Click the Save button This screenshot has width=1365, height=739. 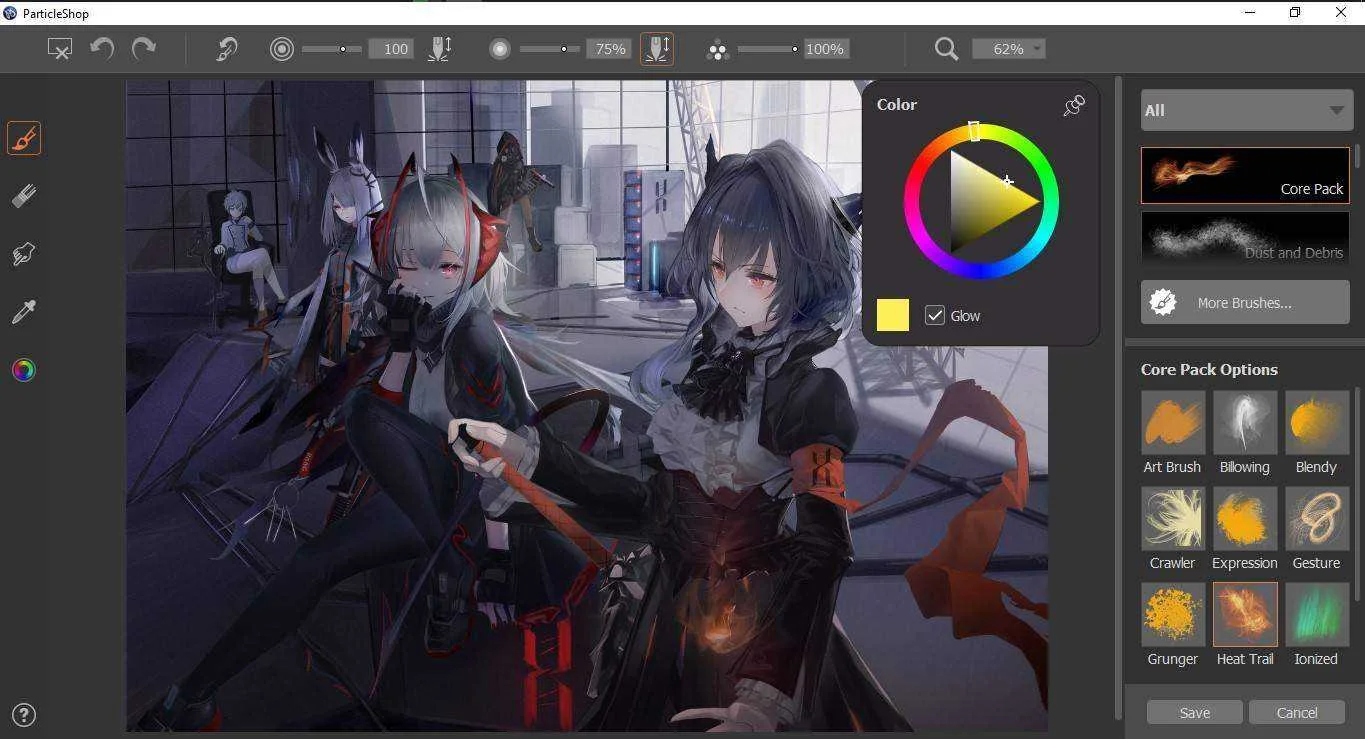click(x=1195, y=712)
